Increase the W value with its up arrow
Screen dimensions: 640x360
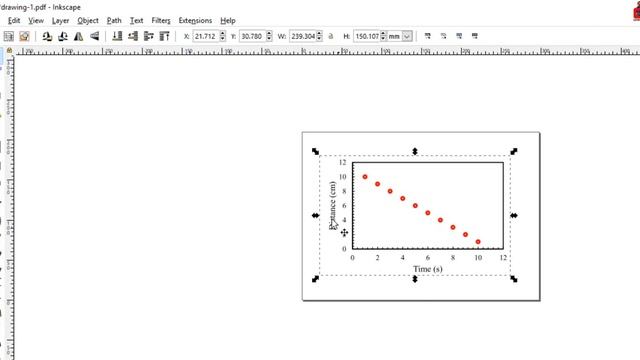[x=320, y=33]
